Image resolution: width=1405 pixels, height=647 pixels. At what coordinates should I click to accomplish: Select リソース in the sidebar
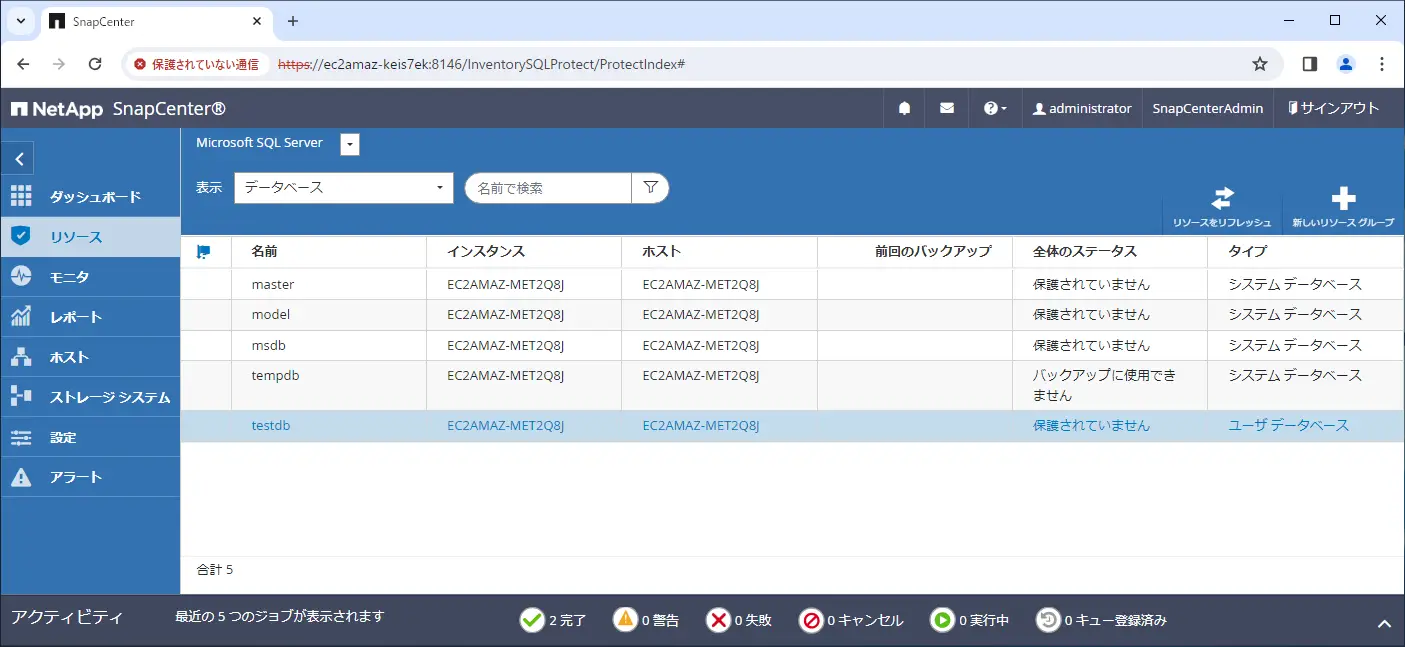point(90,237)
